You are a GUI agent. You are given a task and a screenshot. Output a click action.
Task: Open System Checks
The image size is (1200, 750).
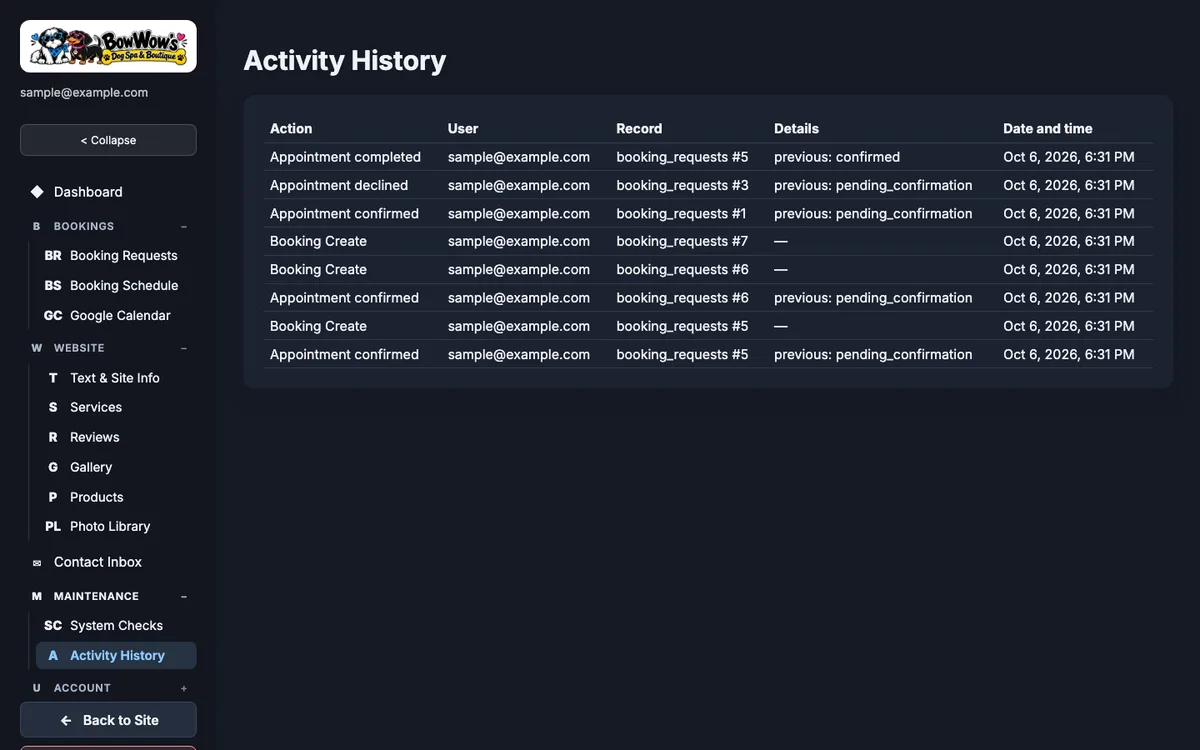[116, 626]
